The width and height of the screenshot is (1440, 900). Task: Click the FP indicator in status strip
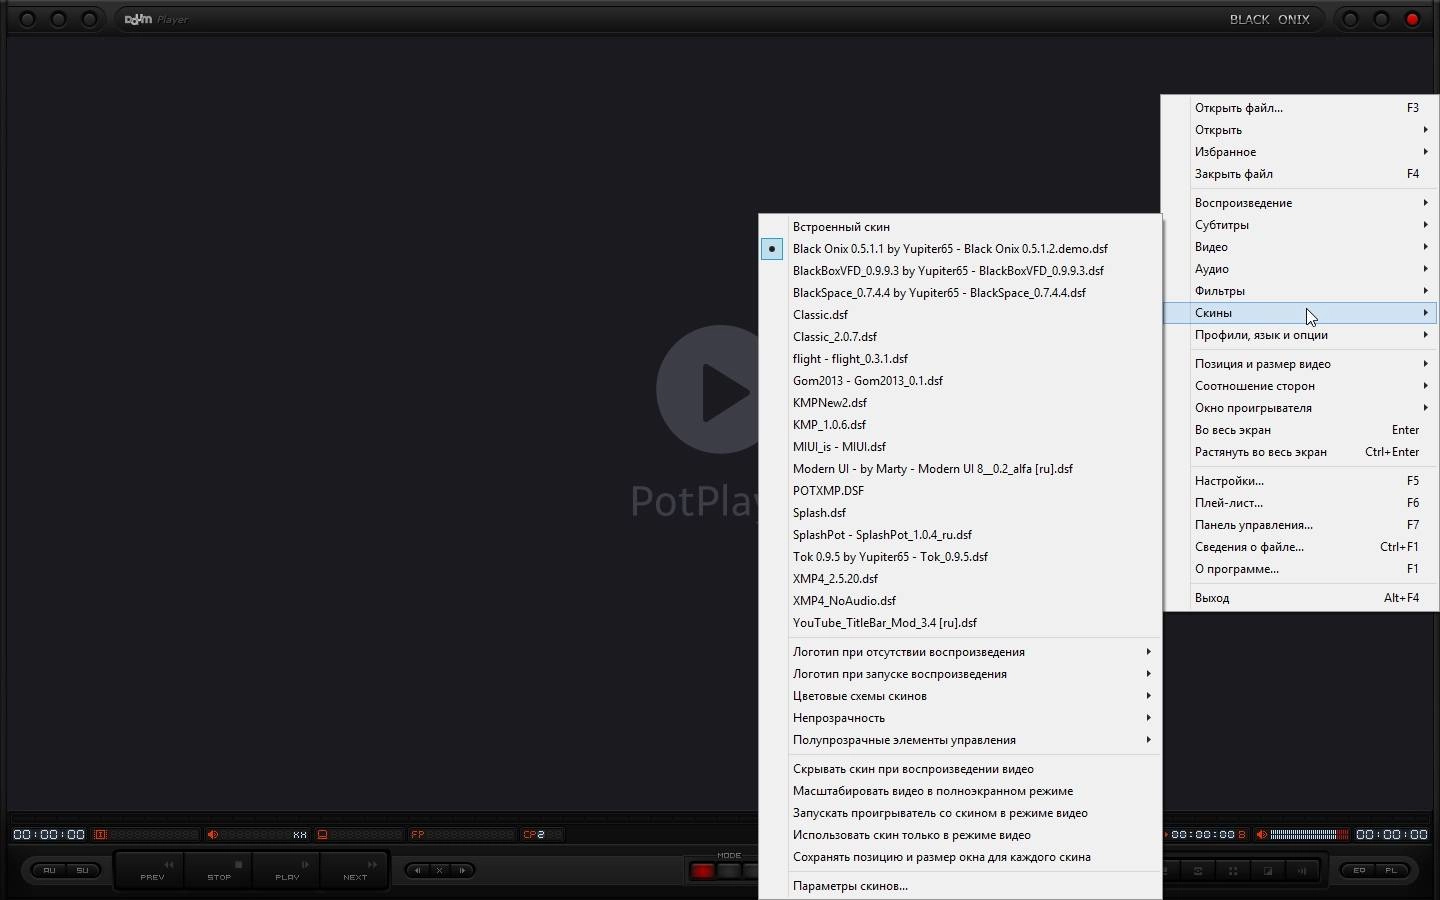(418, 834)
